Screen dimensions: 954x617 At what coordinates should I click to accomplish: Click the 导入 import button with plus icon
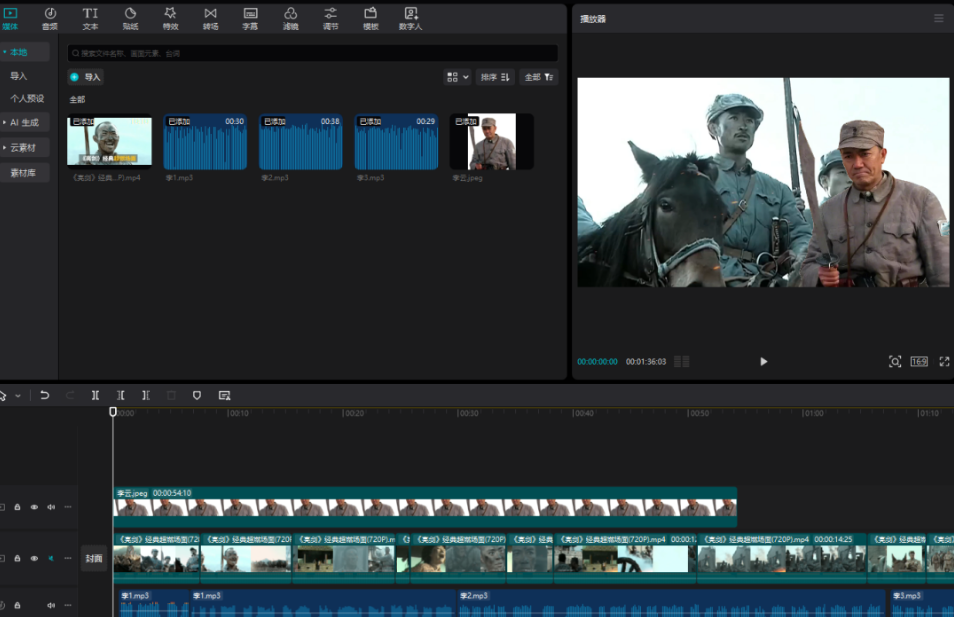(85, 77)
